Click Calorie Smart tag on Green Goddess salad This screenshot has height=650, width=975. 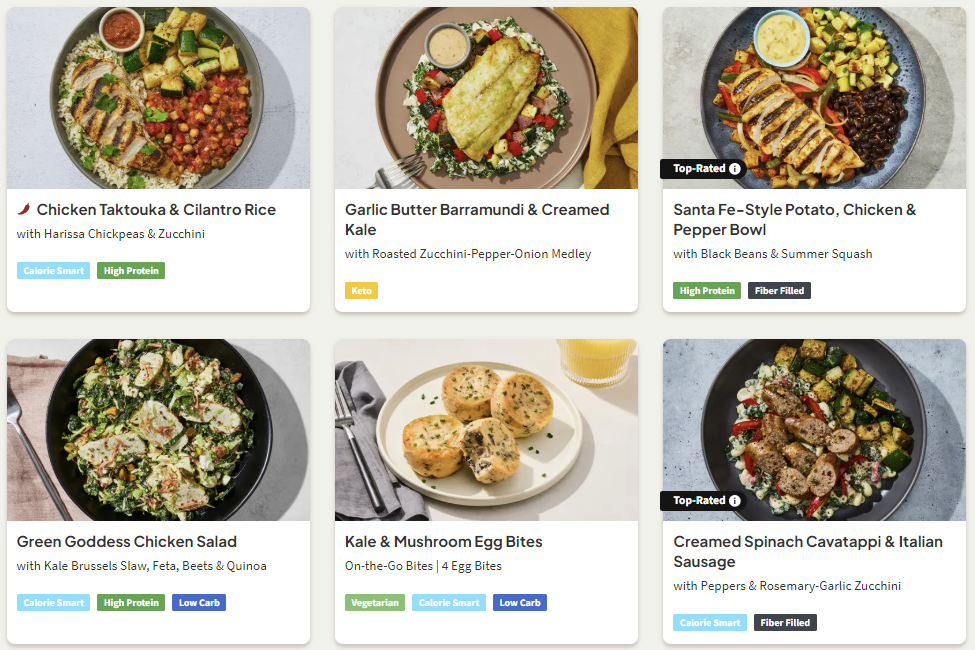point(53,603)
